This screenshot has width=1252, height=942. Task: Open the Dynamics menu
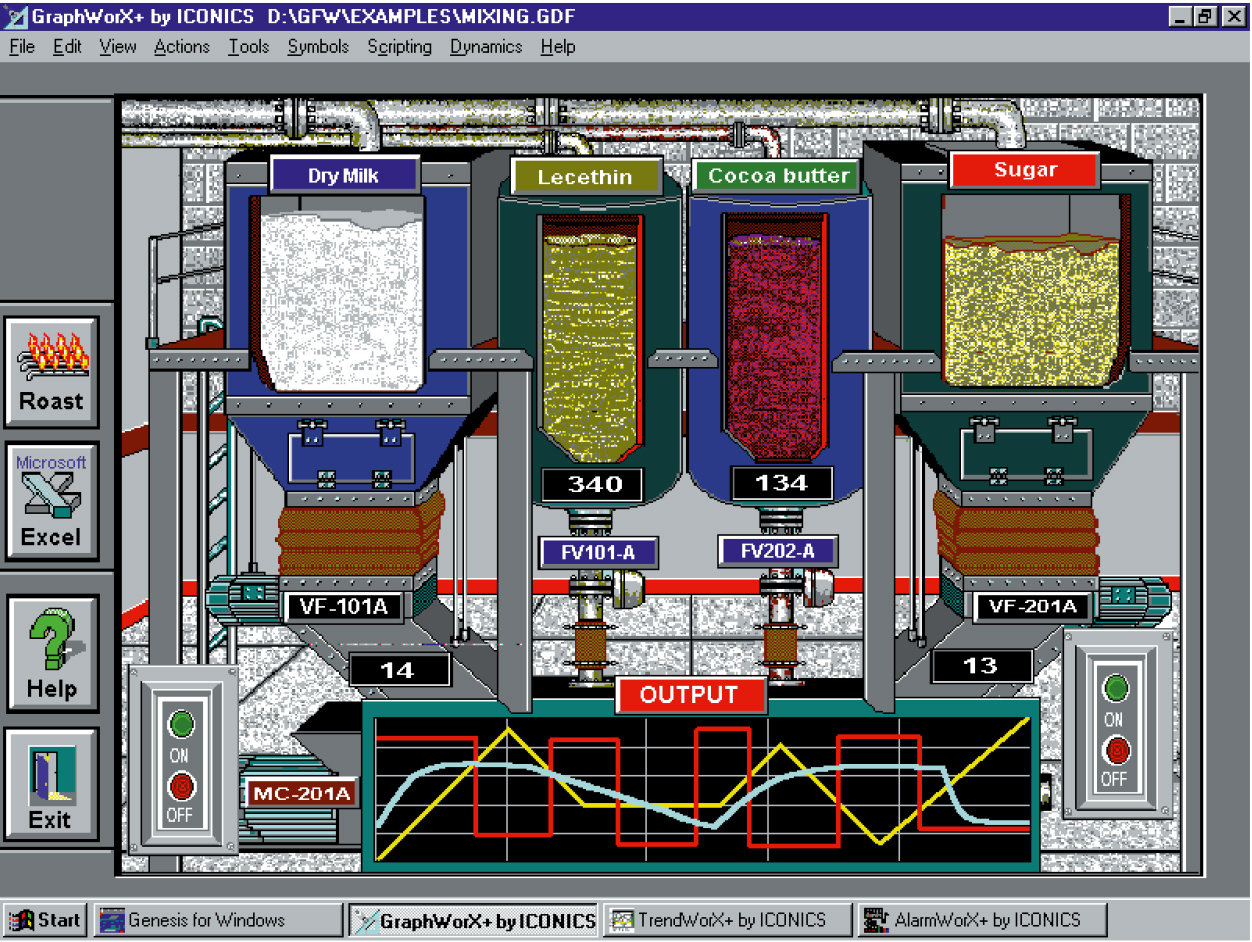click(x=485, y=47)
